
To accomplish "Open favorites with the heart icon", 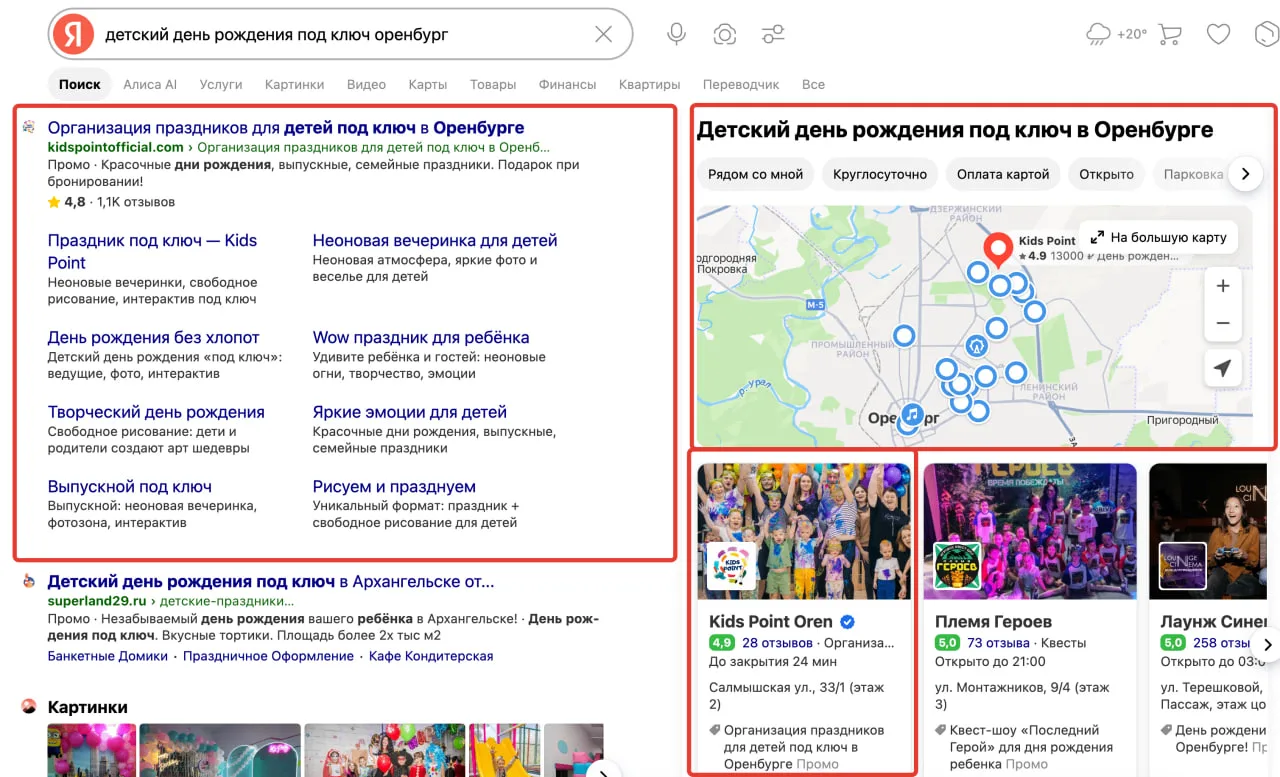I will pyautogui.click(x=1218, y=34).
